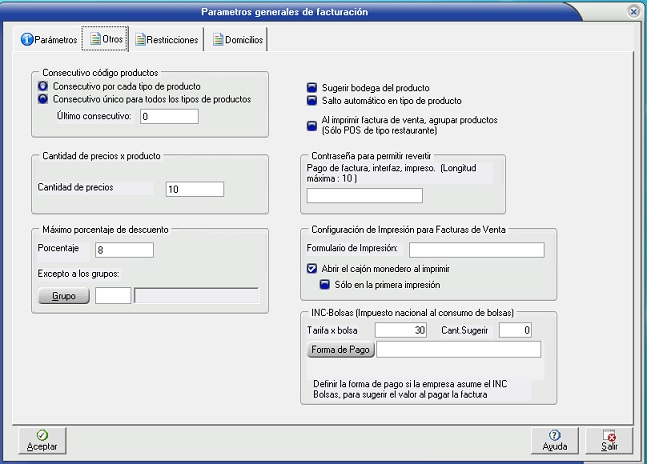647x464 pixels.
Task: Focus the Formulario de Impresión field
Action: coord(475,249)
